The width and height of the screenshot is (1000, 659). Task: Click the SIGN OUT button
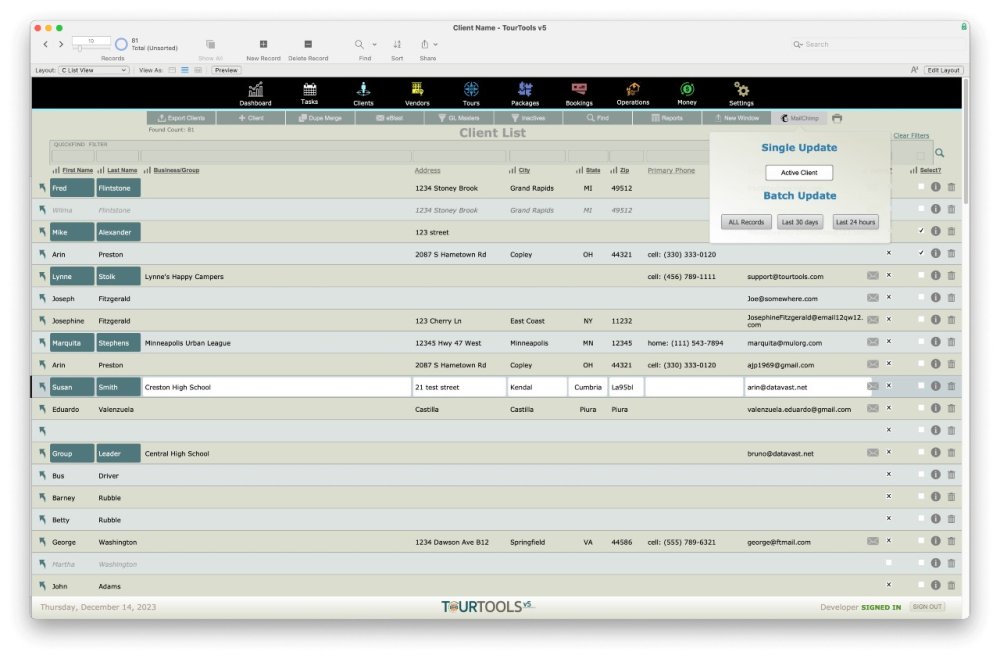[x=927, y=607]
